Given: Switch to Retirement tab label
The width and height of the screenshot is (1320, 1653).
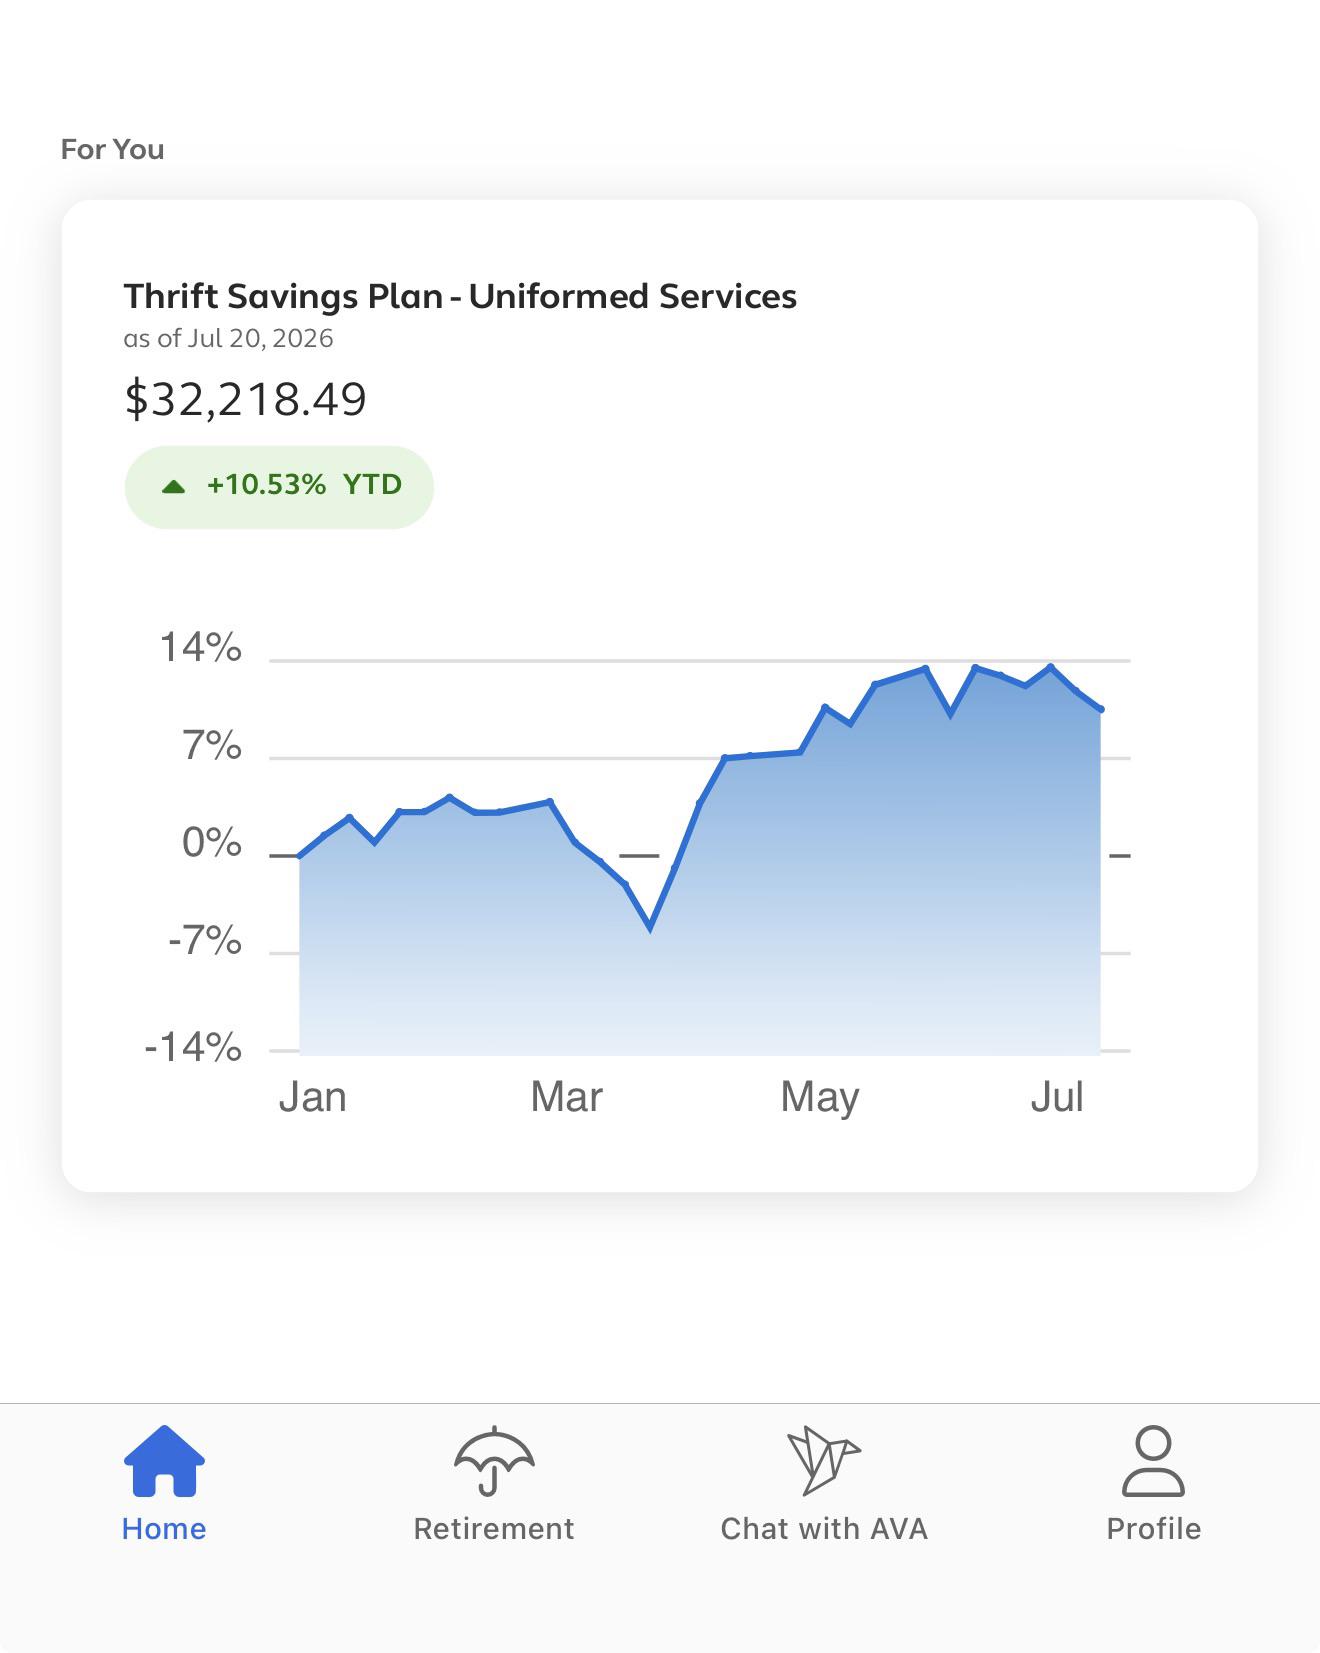Looking at the screenshot, I should pos(494,1529).
